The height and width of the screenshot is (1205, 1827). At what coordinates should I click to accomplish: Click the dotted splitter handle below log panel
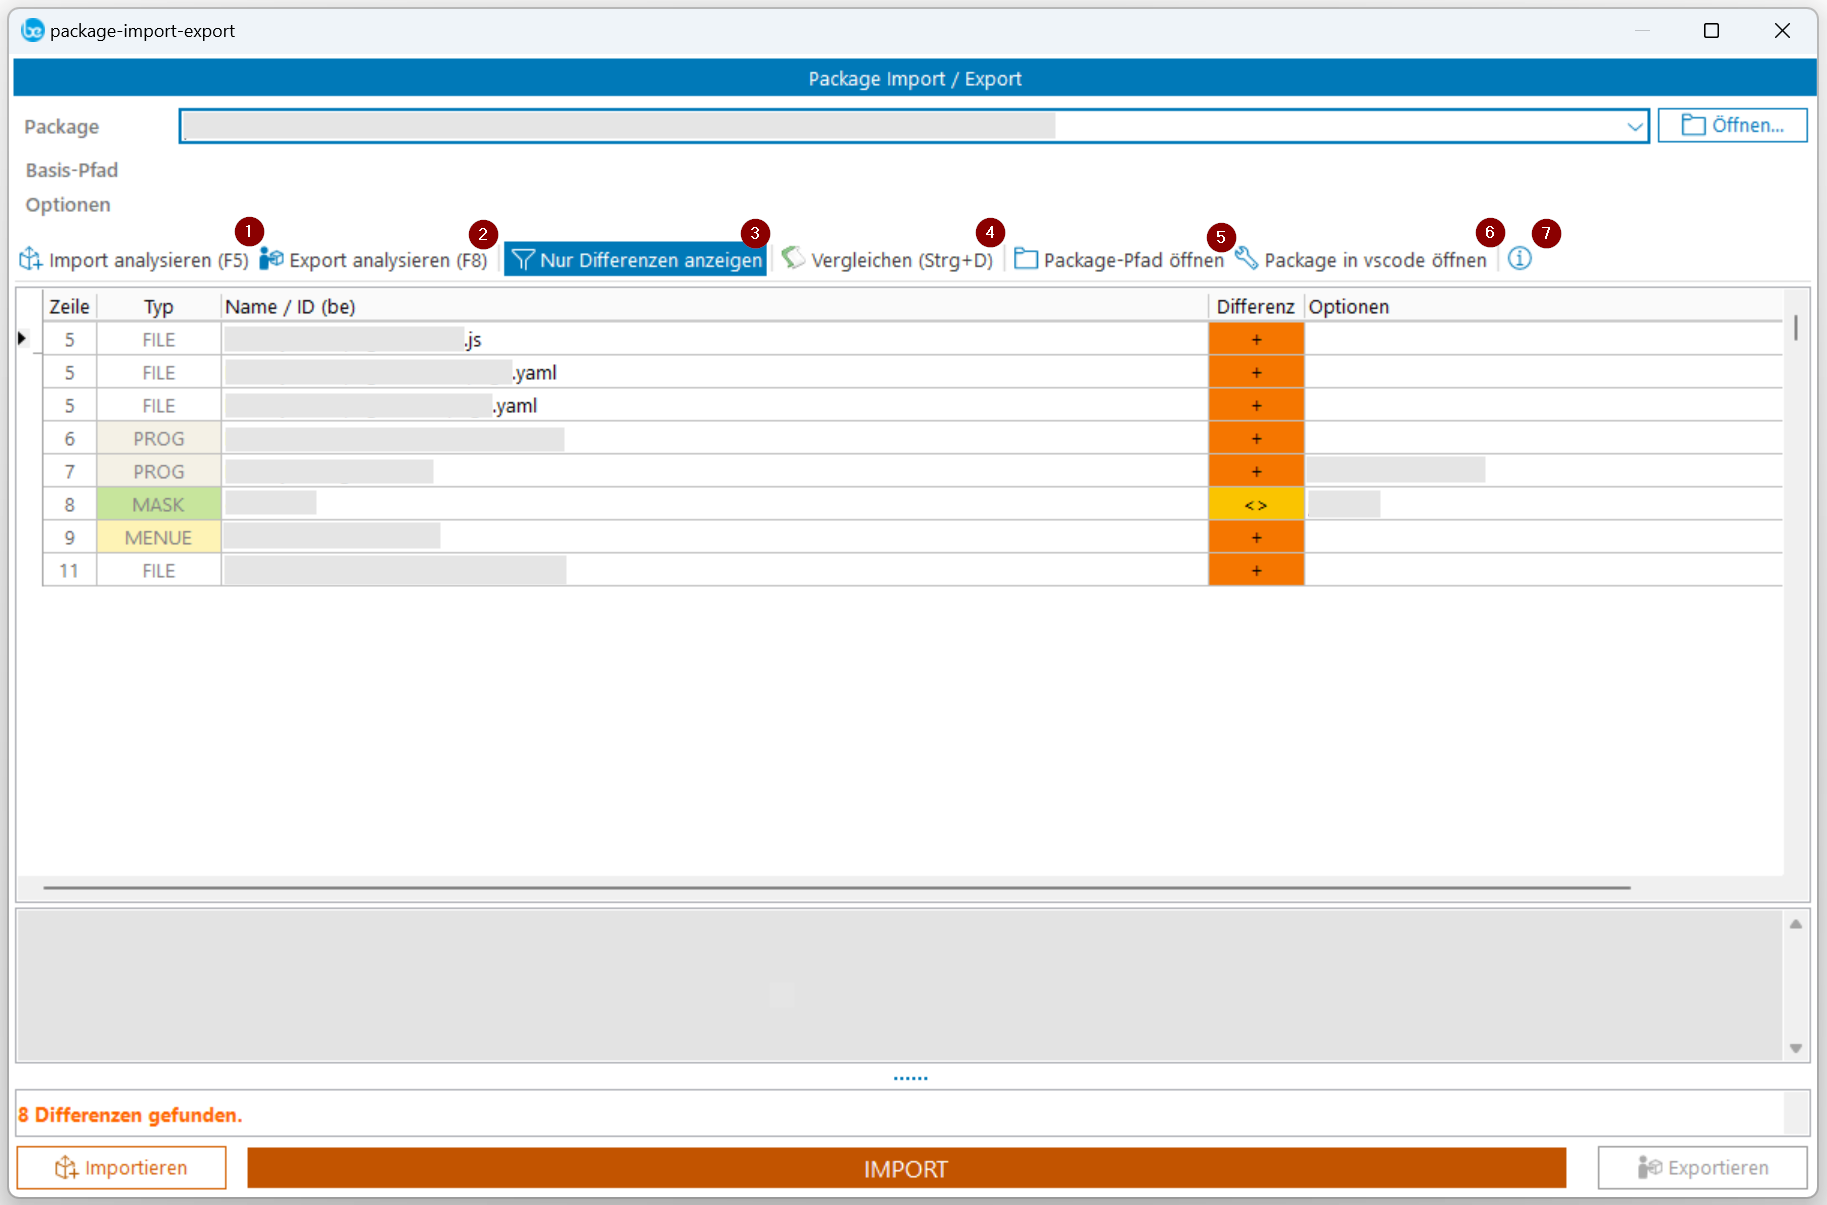point(910,1078)
